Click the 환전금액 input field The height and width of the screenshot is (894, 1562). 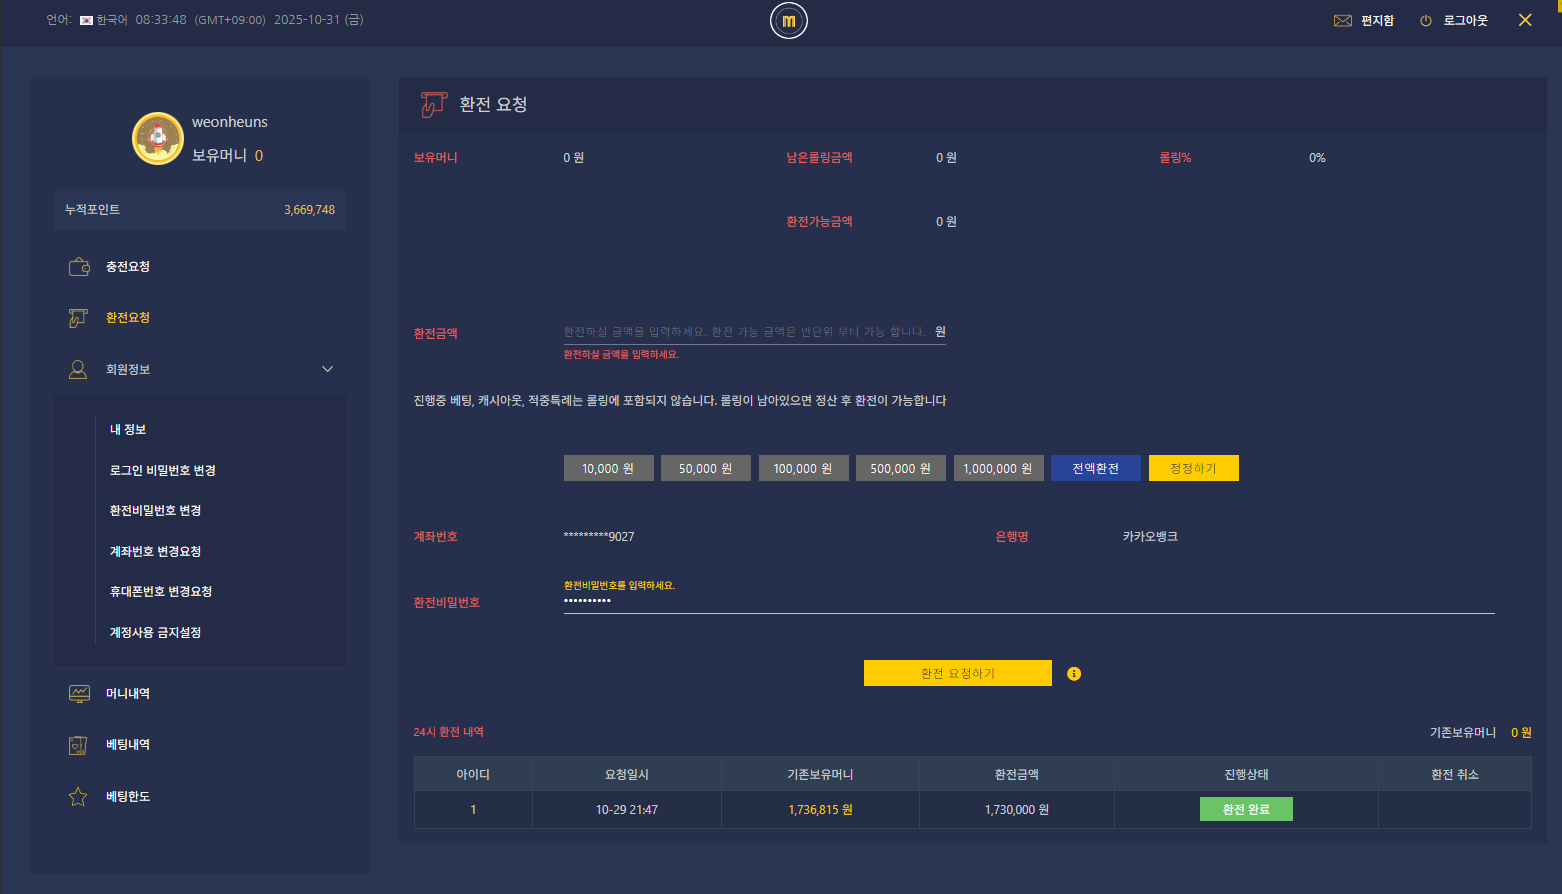tap(745, 332)
